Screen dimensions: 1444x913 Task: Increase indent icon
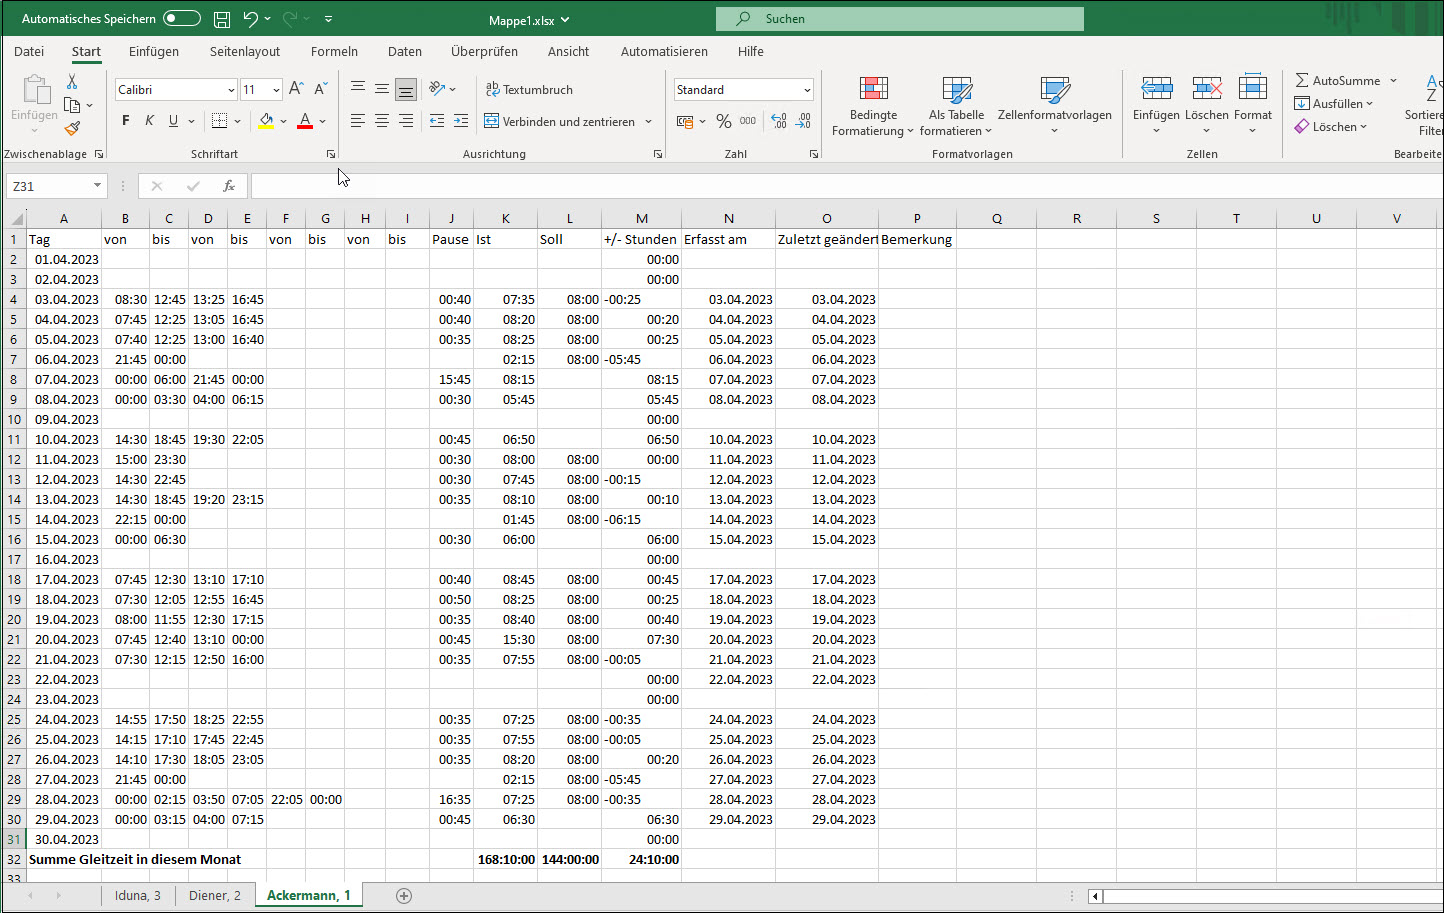461,121
